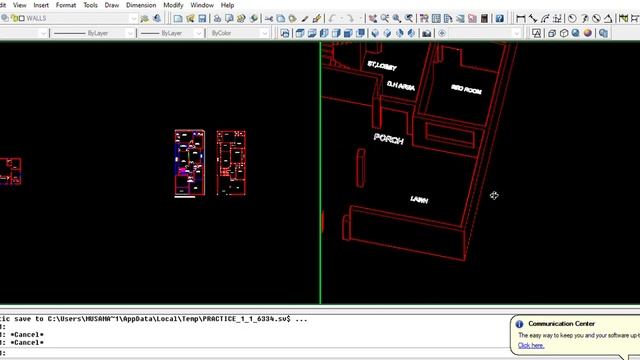Activate the Pan realtime tool
The width and height of the screenshot is (640, 360).
(373, 18)
